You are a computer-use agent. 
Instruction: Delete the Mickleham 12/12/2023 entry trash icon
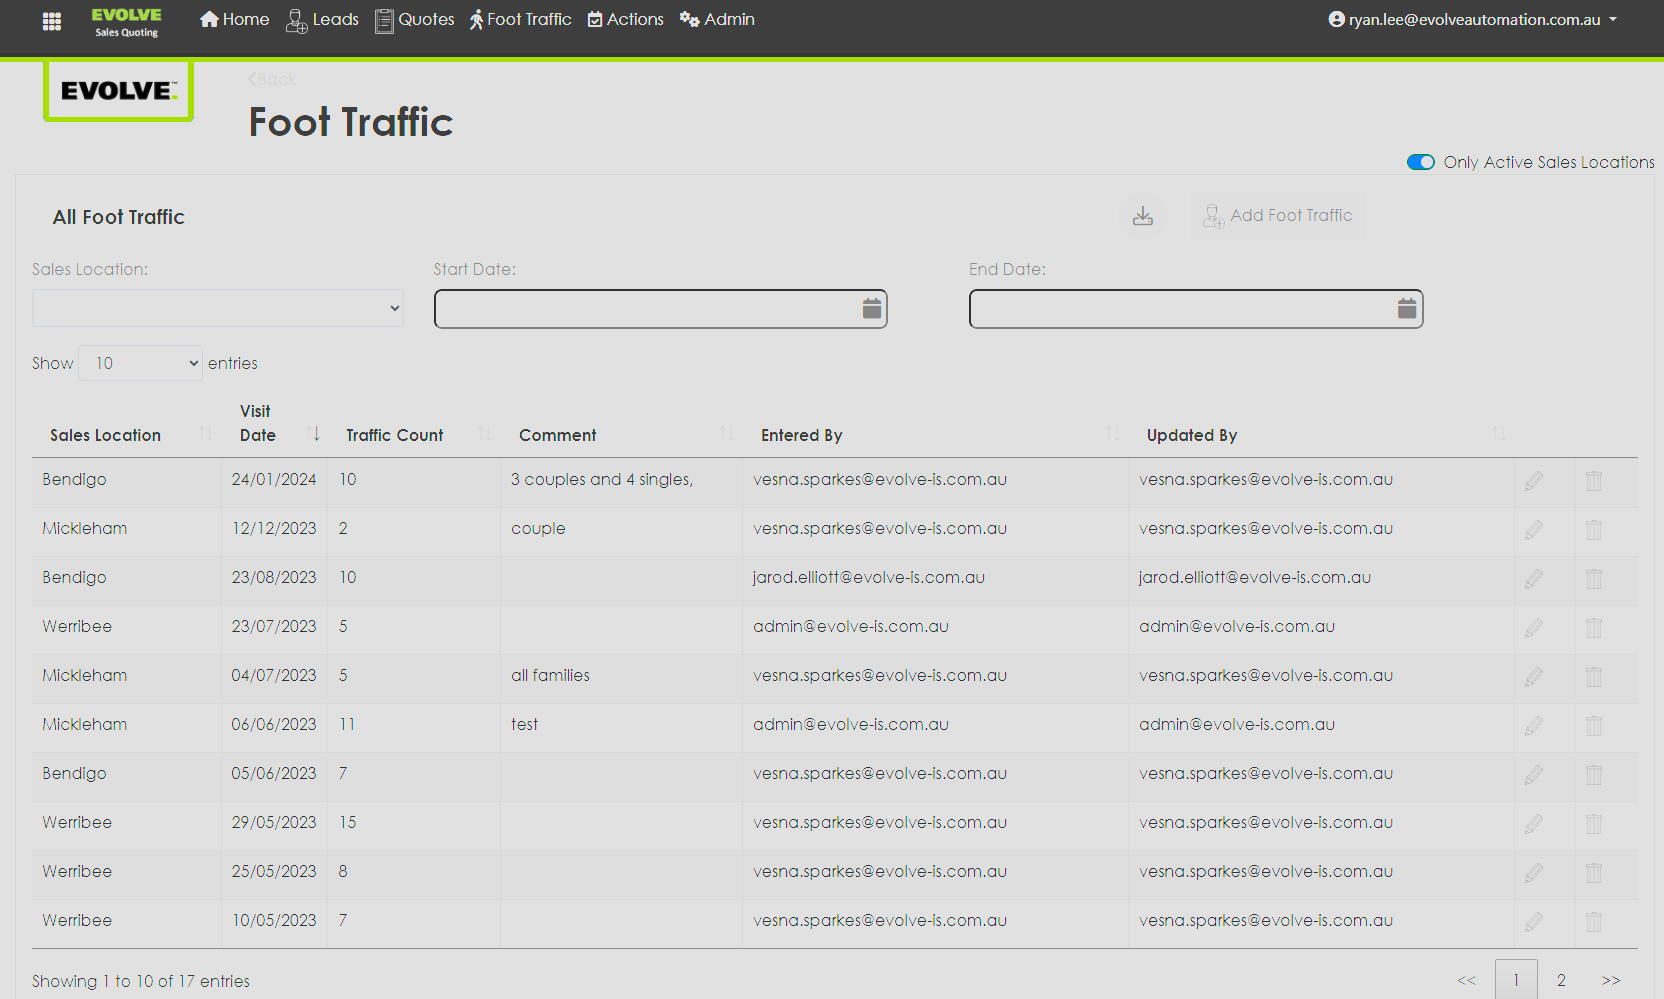(1593, 530)
